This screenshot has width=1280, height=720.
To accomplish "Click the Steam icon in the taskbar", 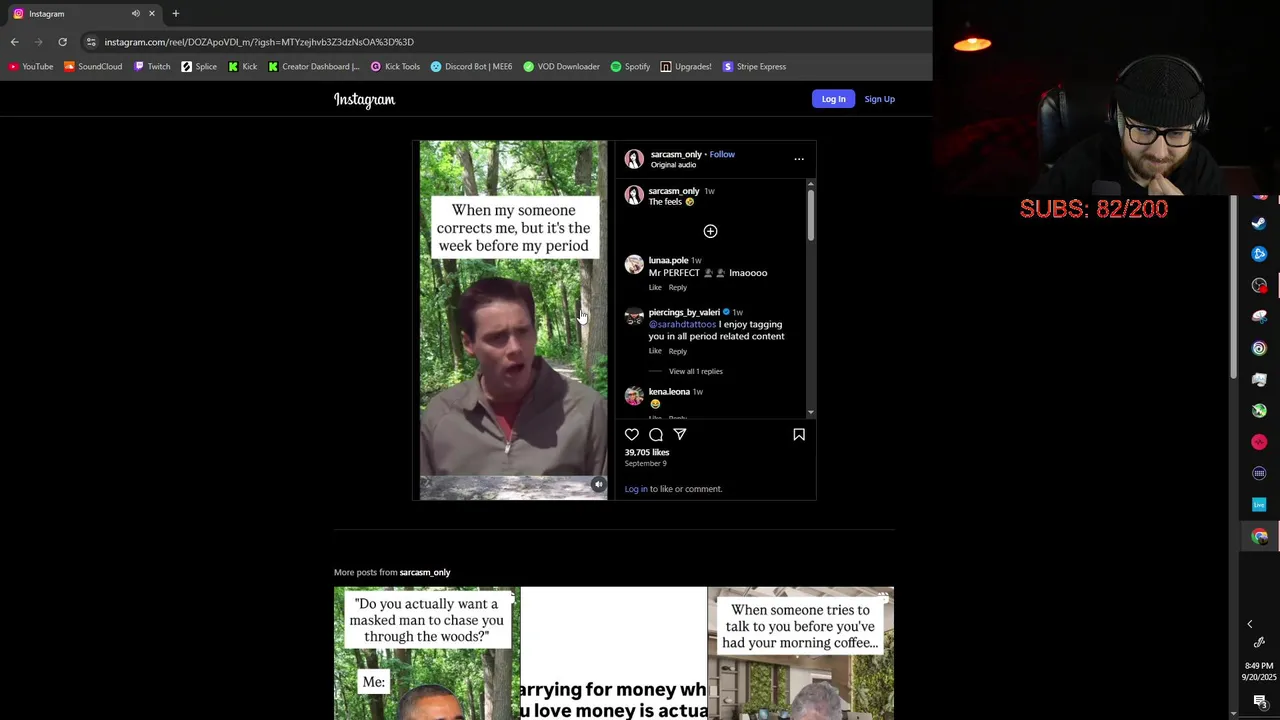I will point(1259,223).
